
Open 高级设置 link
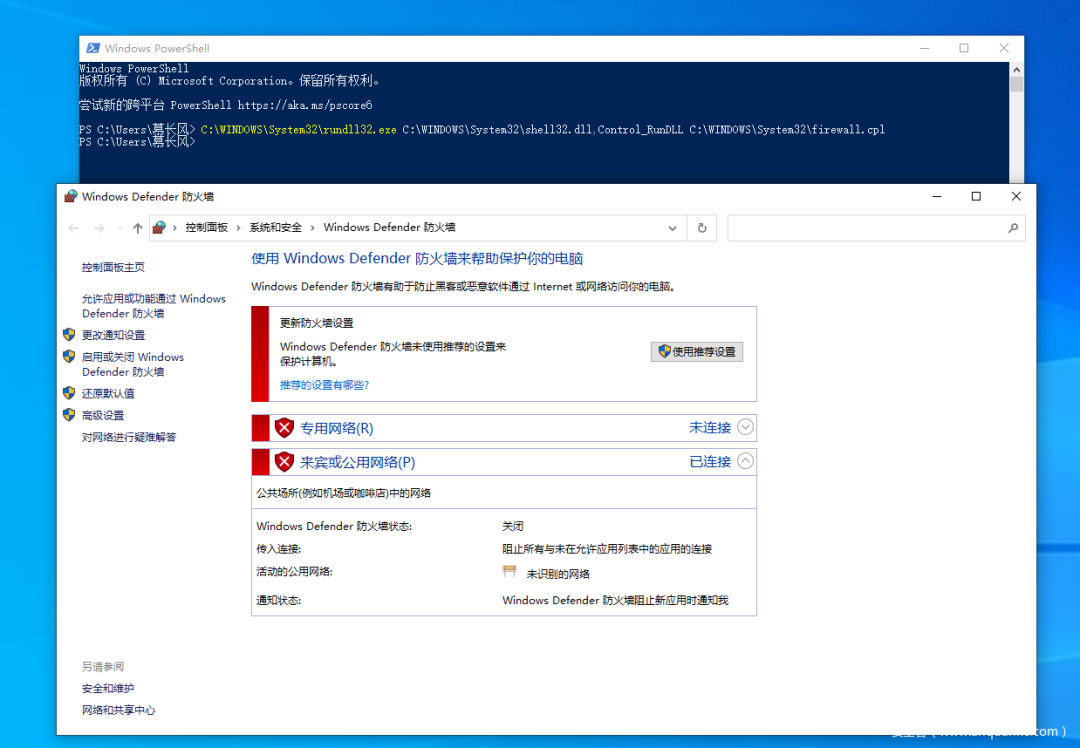click(103, 416)
